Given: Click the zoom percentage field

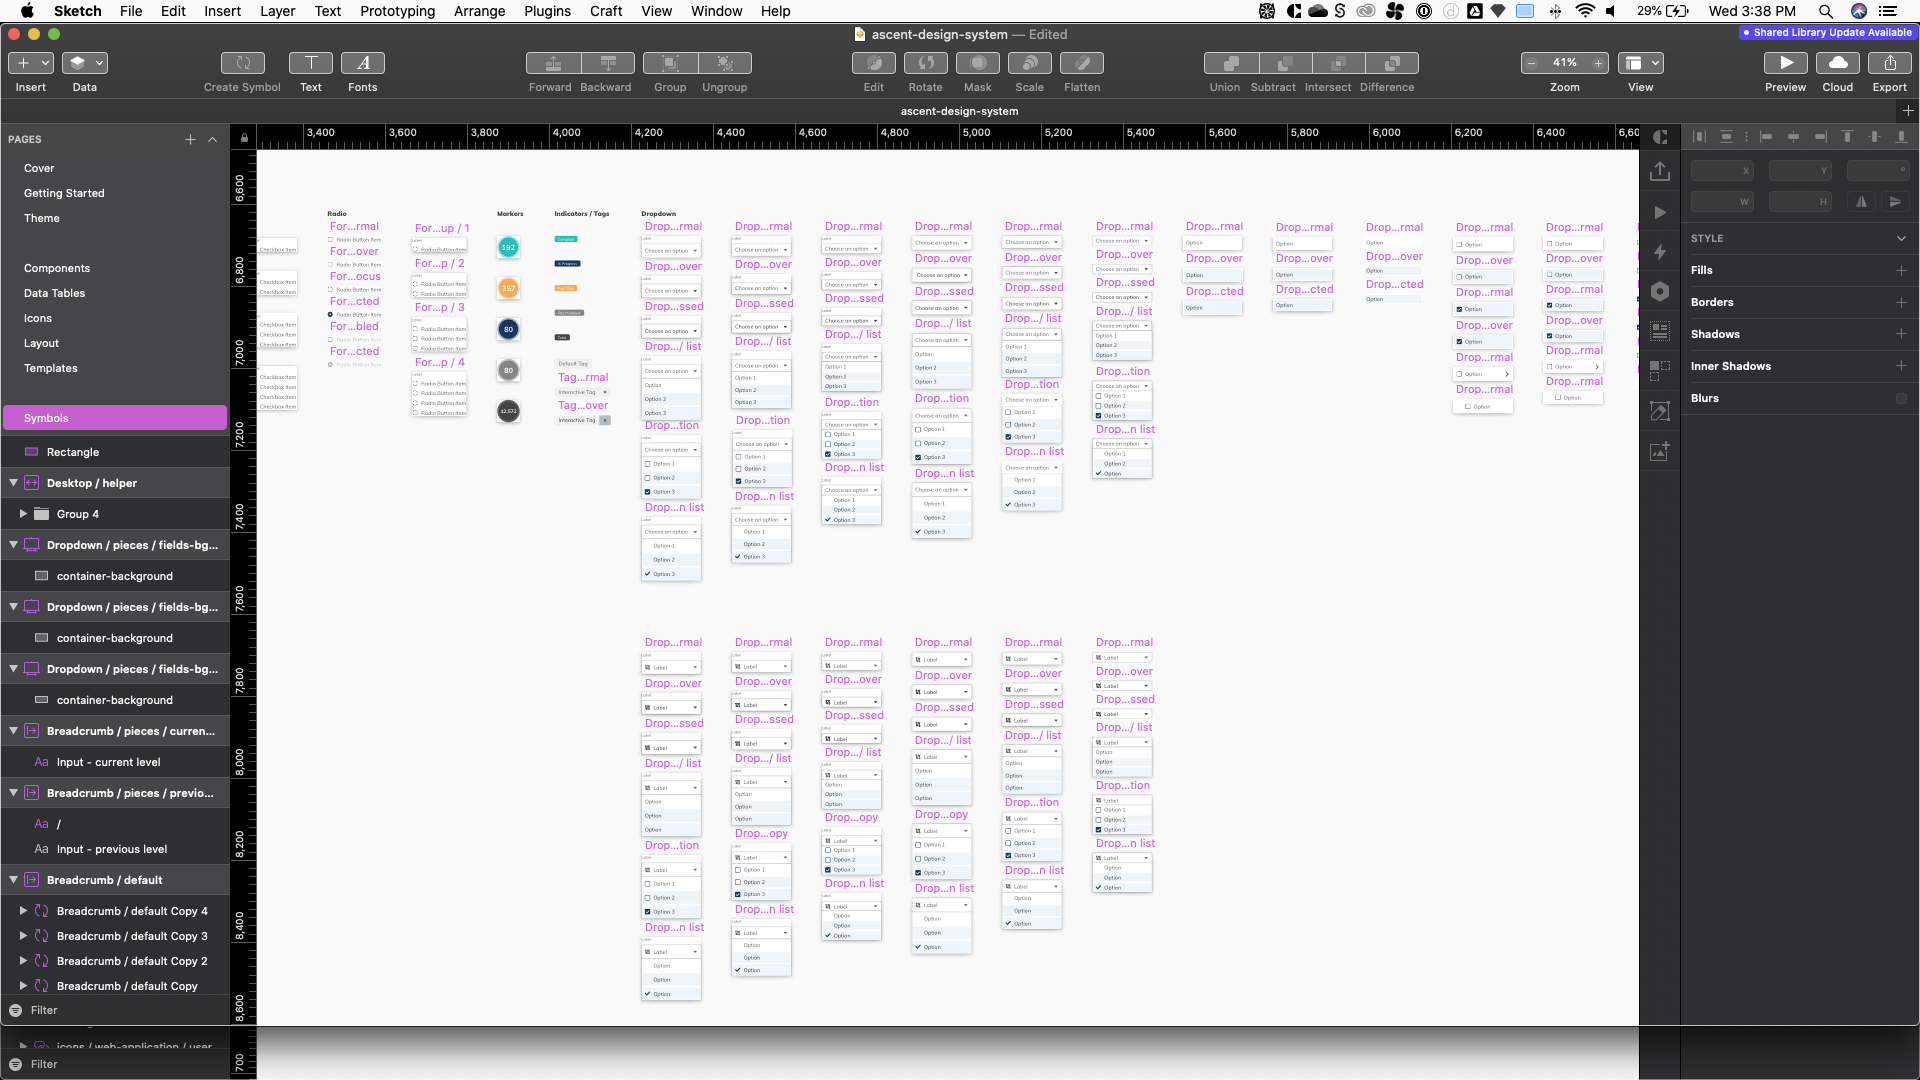Looking at the screenshot, I should pyautogui.click(x=1564, y=63).
